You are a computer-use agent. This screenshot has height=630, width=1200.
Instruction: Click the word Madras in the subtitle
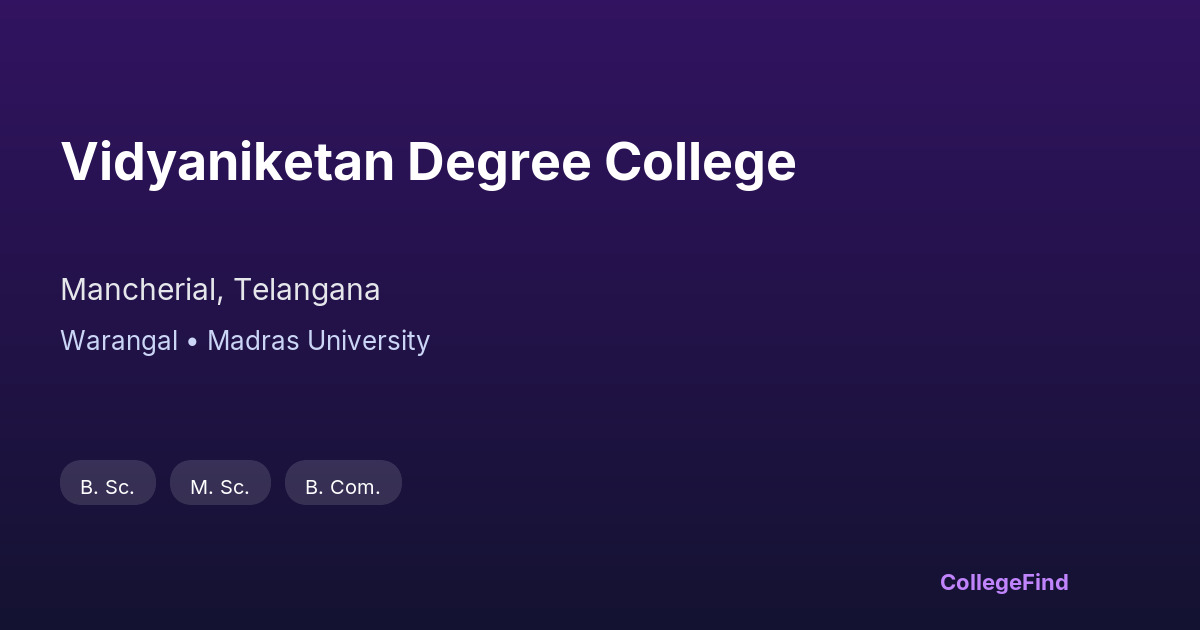pos(253,341)
